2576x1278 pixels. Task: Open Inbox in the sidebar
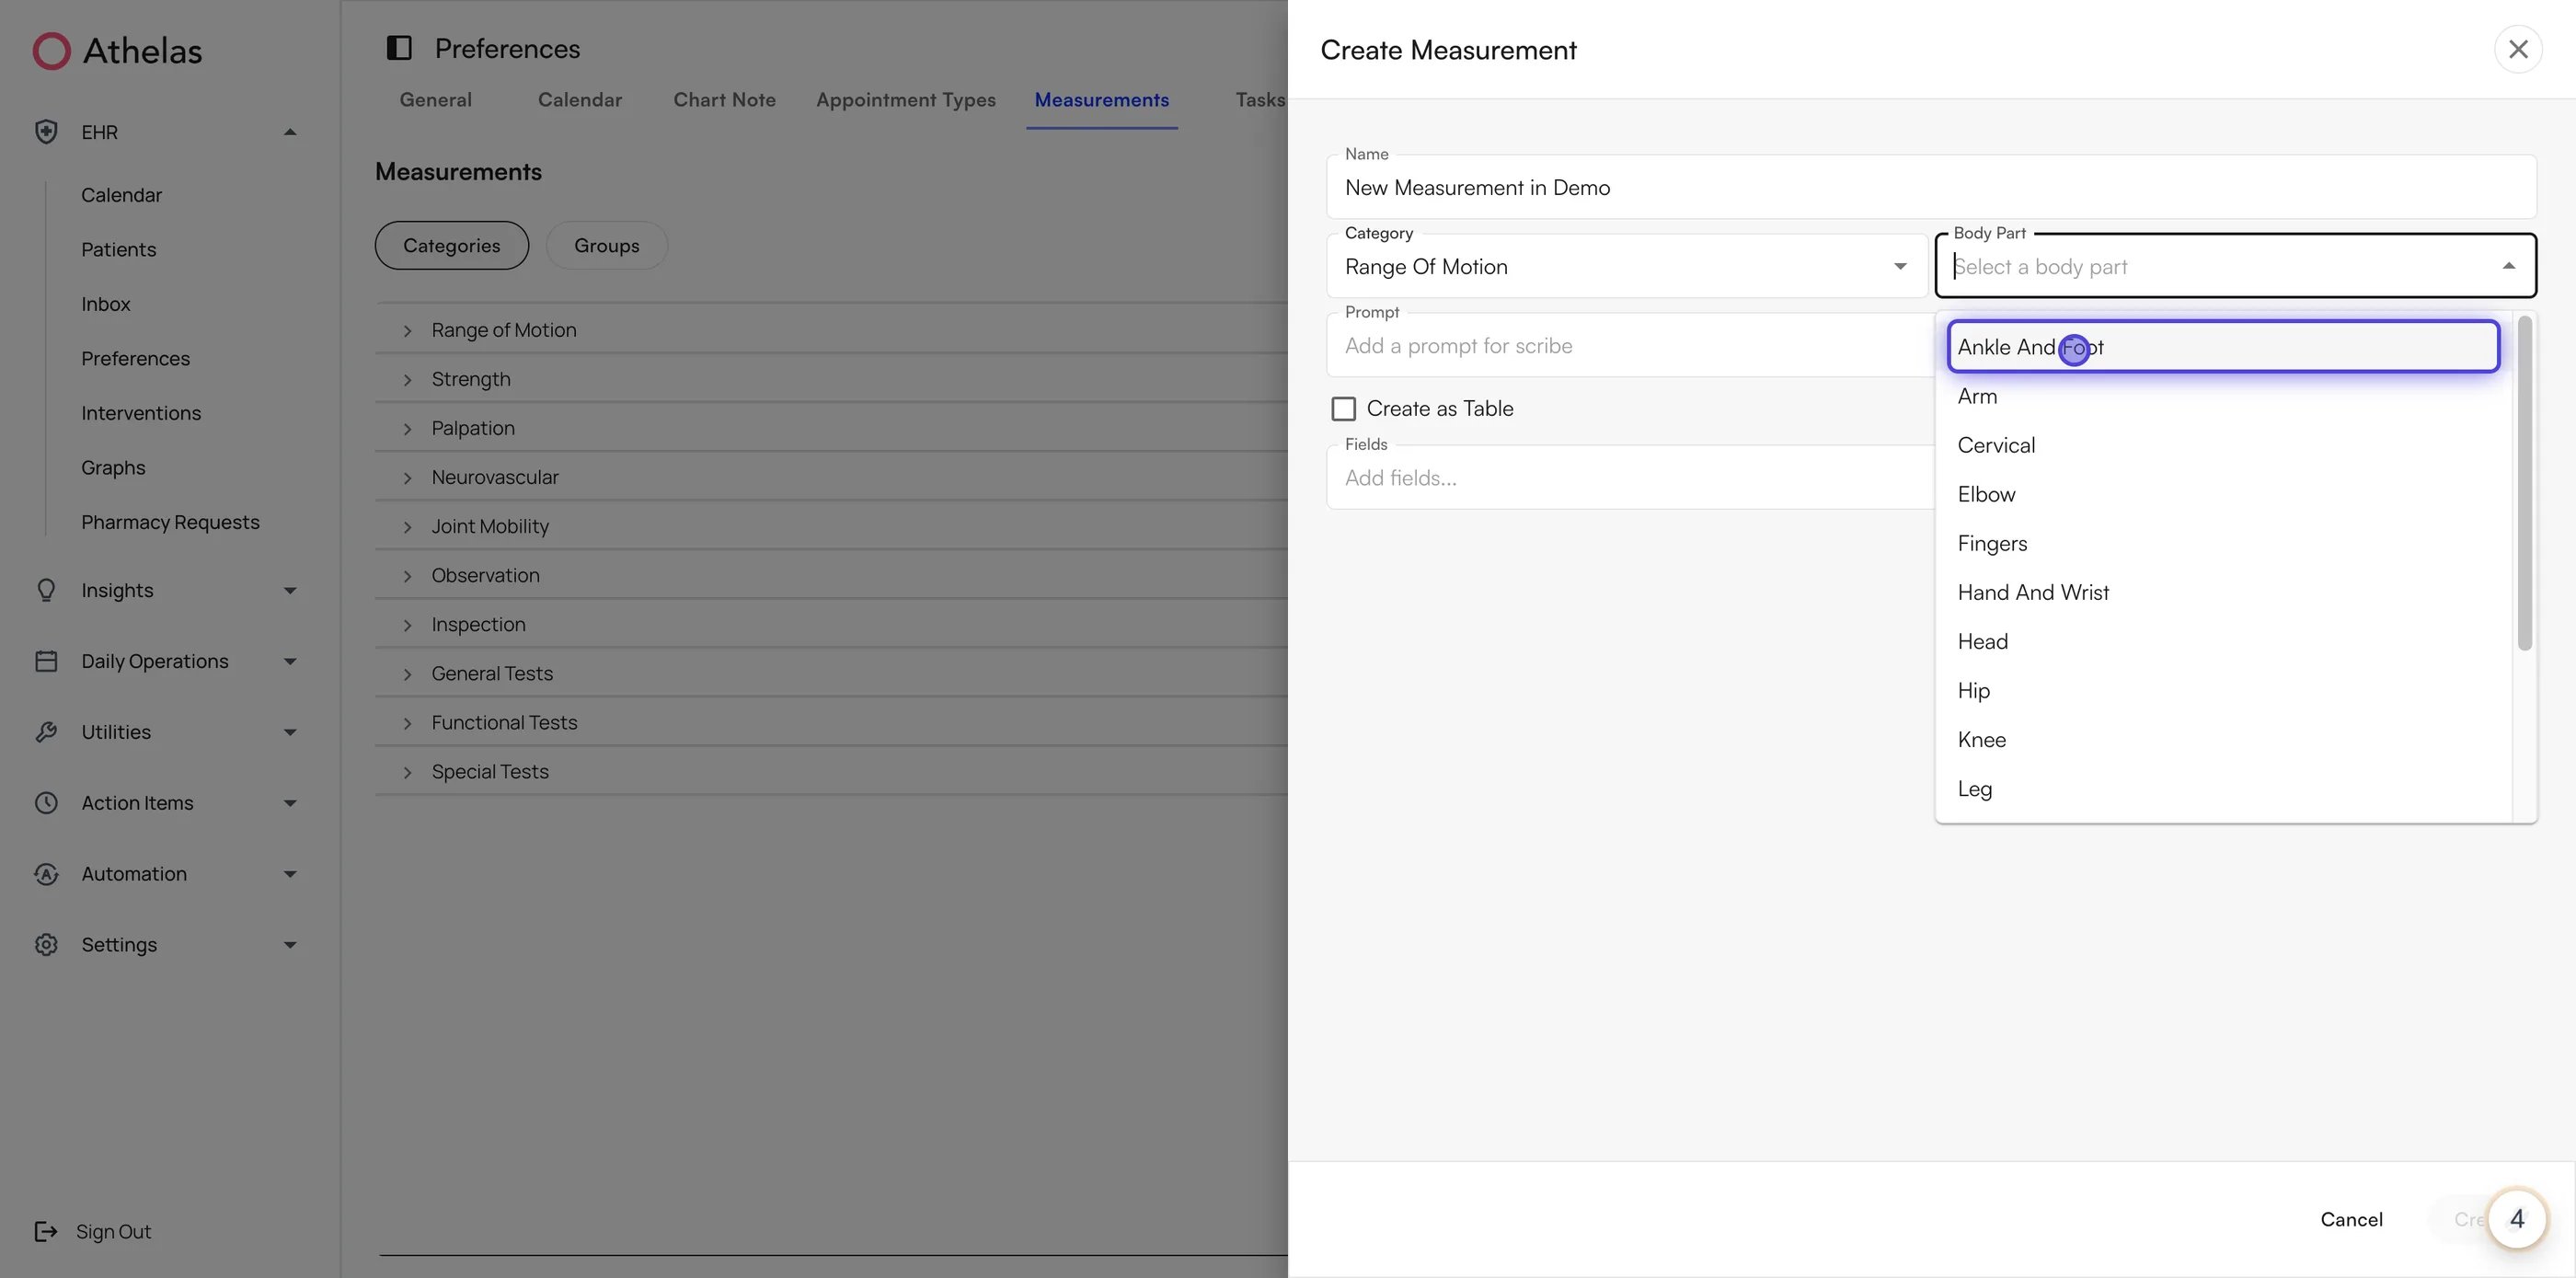tap(106, 304)
